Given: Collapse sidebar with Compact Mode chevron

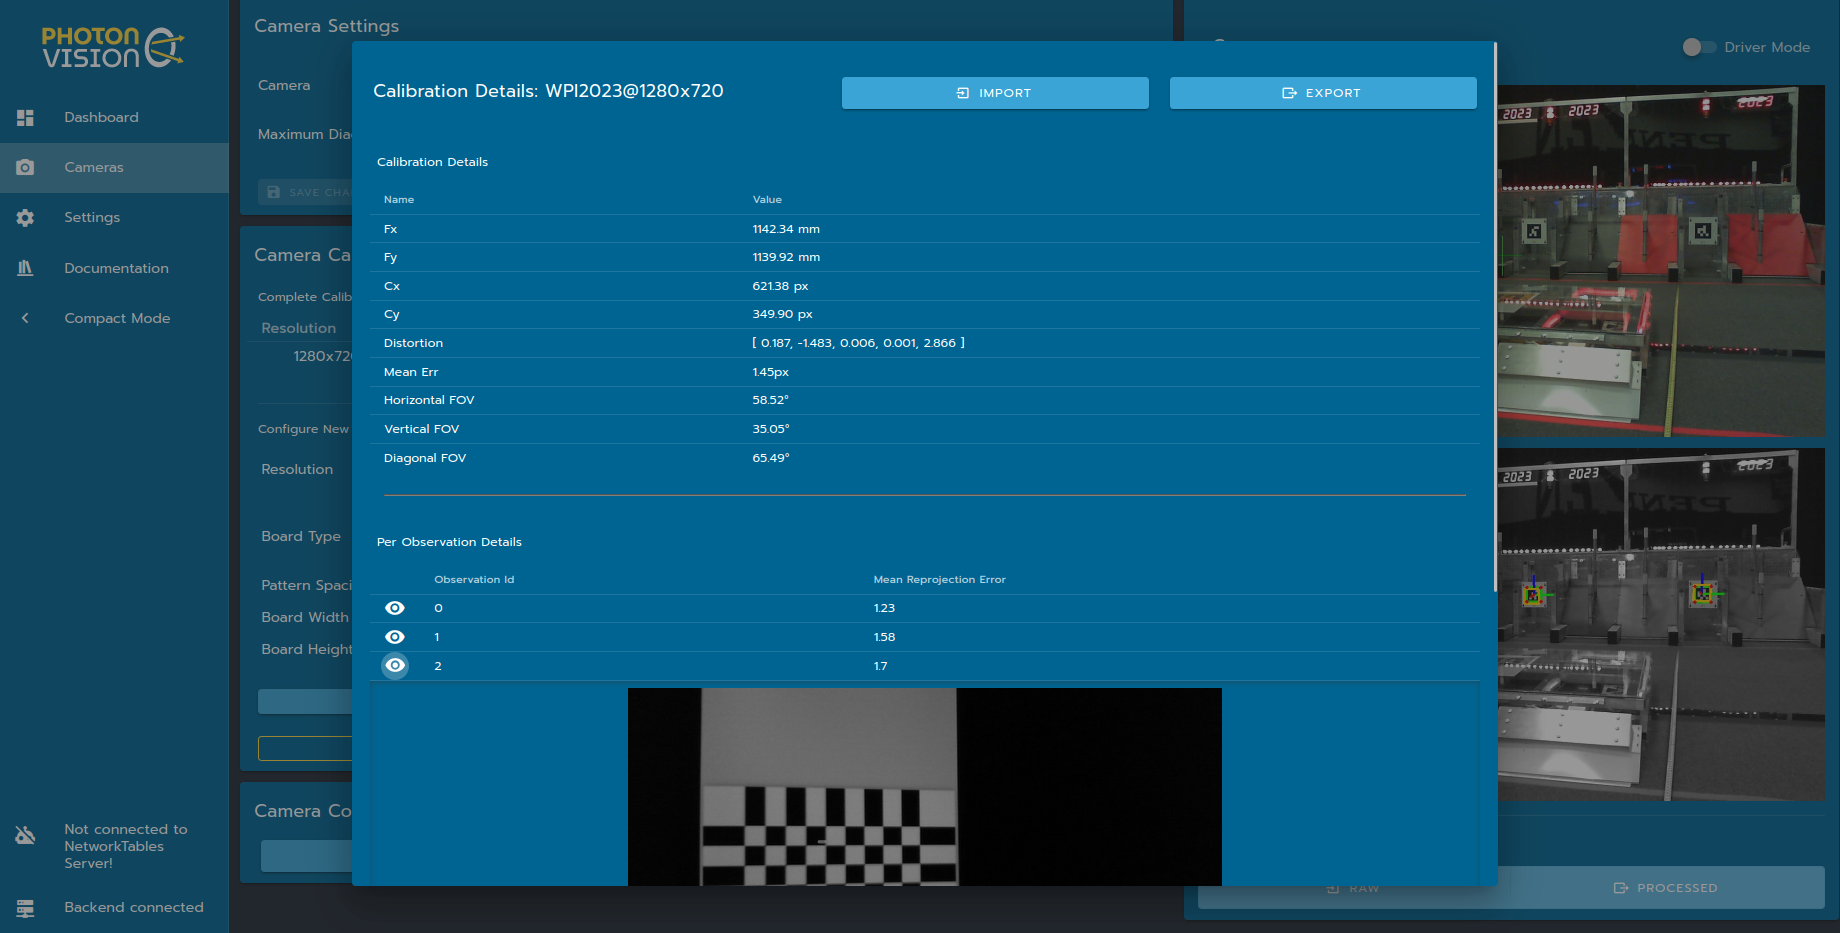Looking at the screenshot, I should [26, 318].
